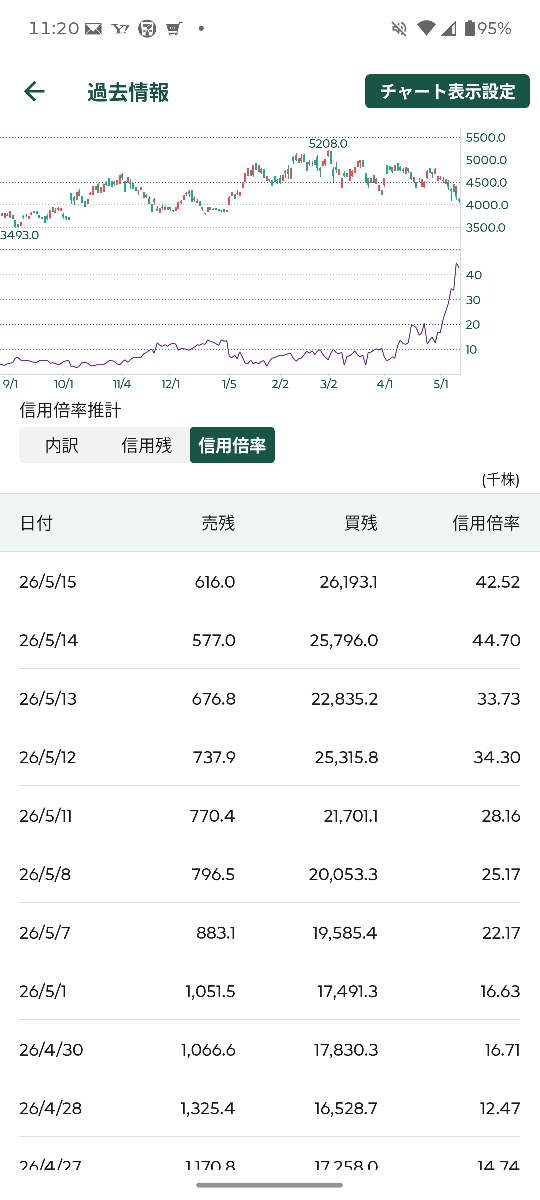Tap the Wi-Fi status icon
The width and height of the screenshot is (540, 1200).
(x=426, y=29)
